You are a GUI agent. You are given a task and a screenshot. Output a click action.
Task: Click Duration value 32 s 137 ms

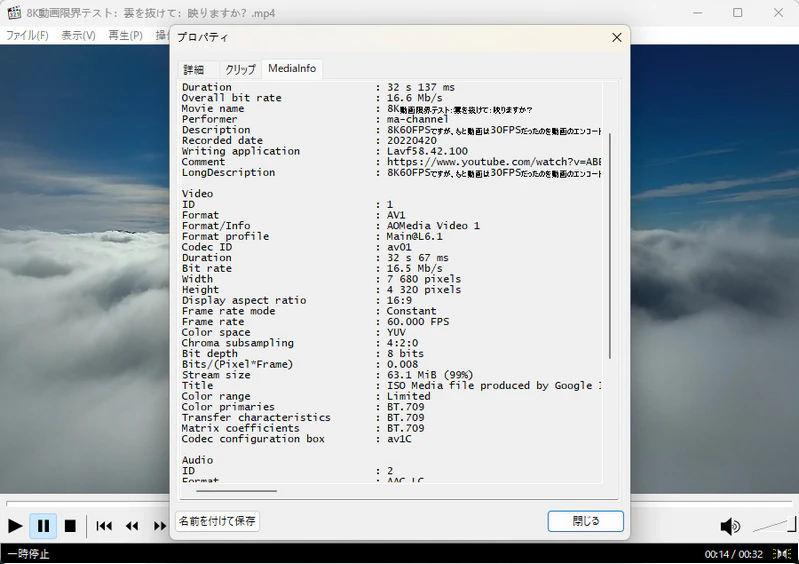[421, 87]
